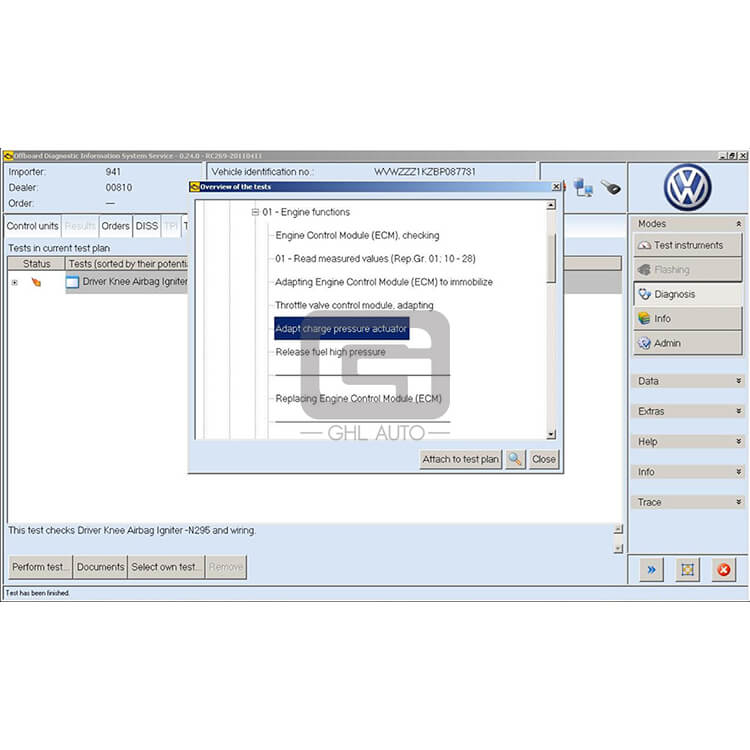The width and height of the screenshot is (750, 750).
Task: Click Perform test button
Action: pyautogui.click(x=41, y=567)
